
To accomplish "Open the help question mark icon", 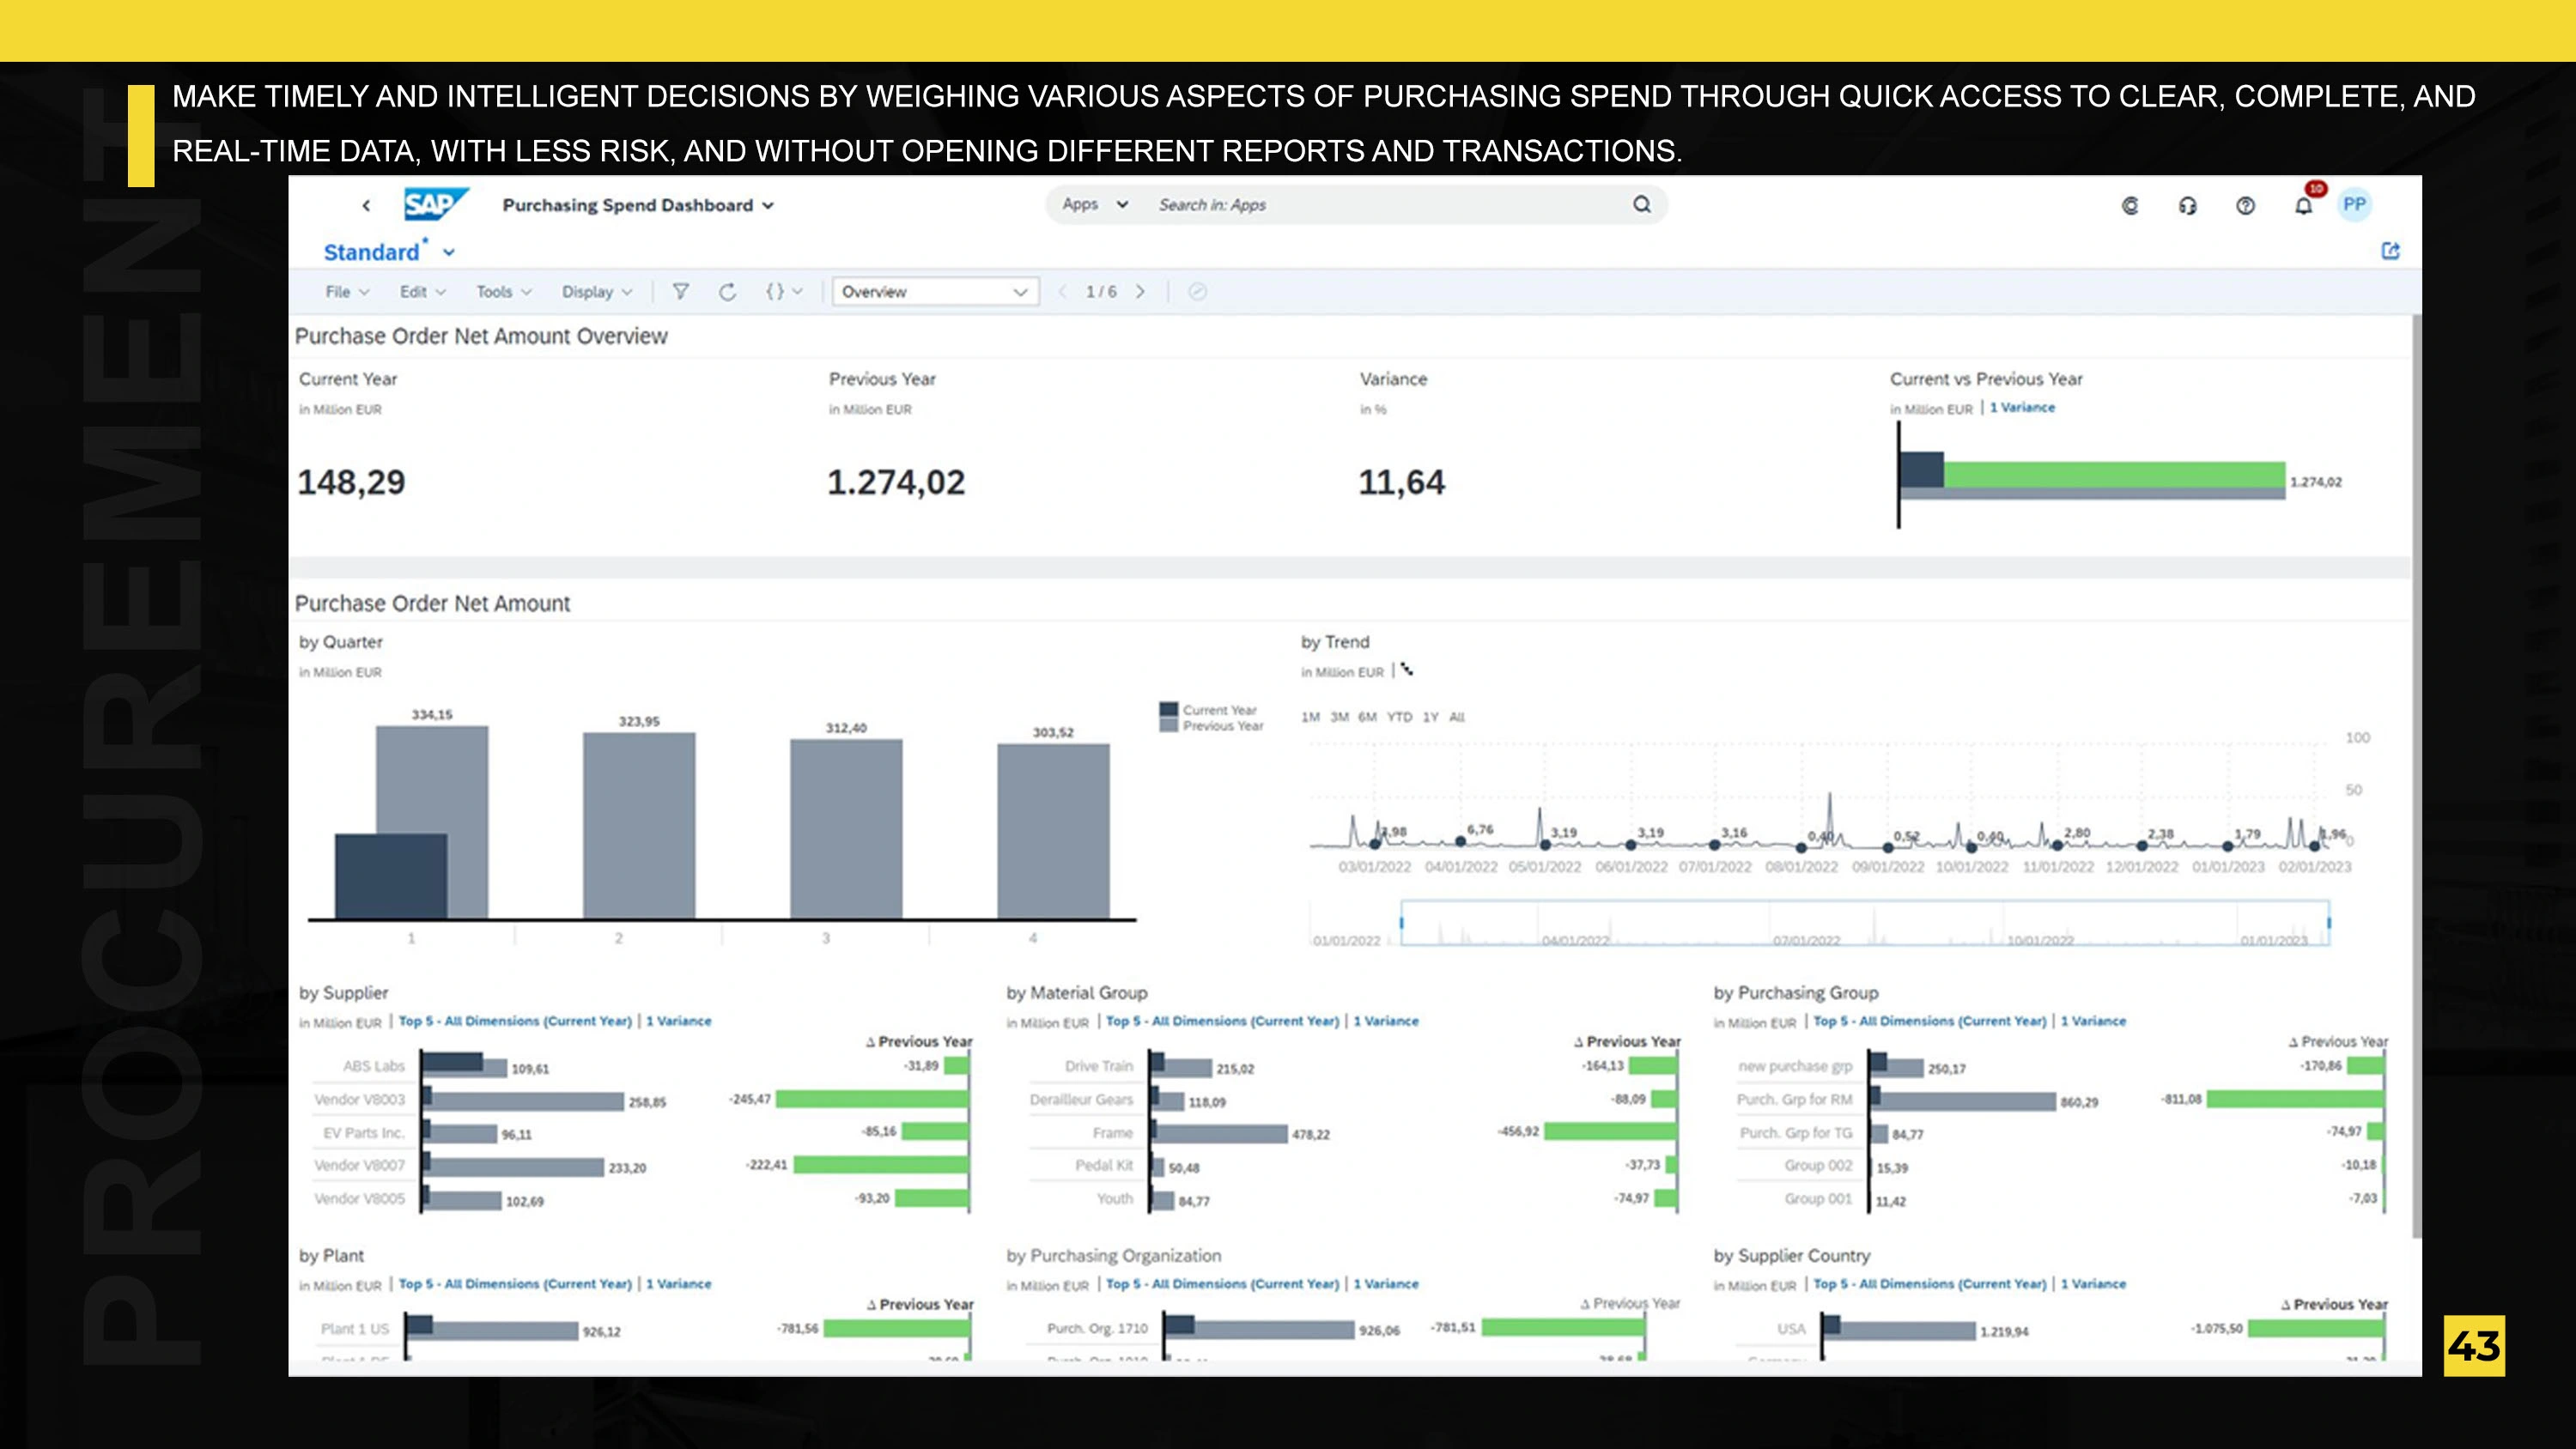I will tap(2245, 206).
